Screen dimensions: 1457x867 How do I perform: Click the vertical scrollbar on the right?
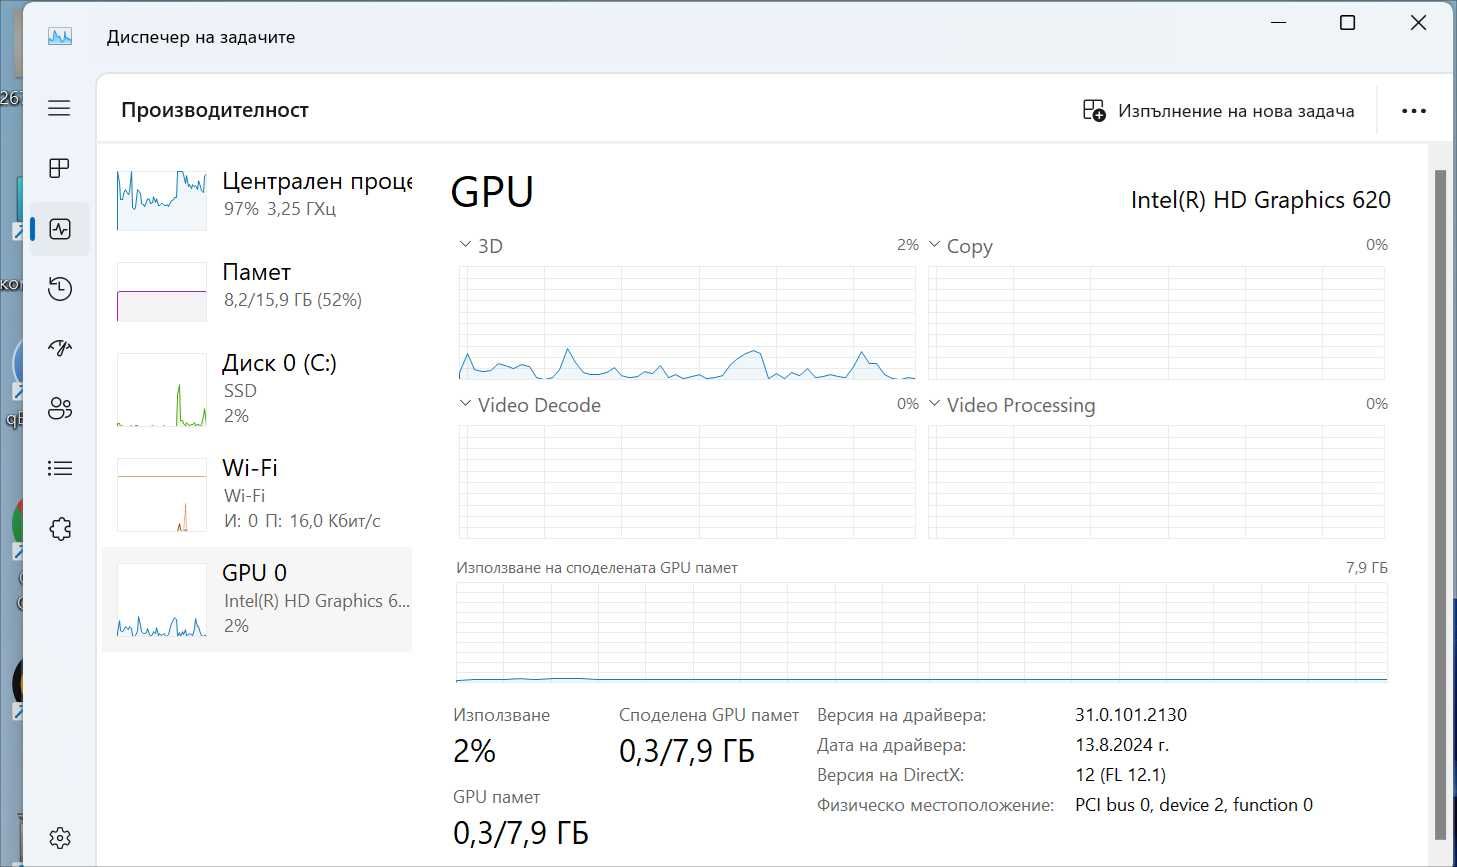point(1440,504)
